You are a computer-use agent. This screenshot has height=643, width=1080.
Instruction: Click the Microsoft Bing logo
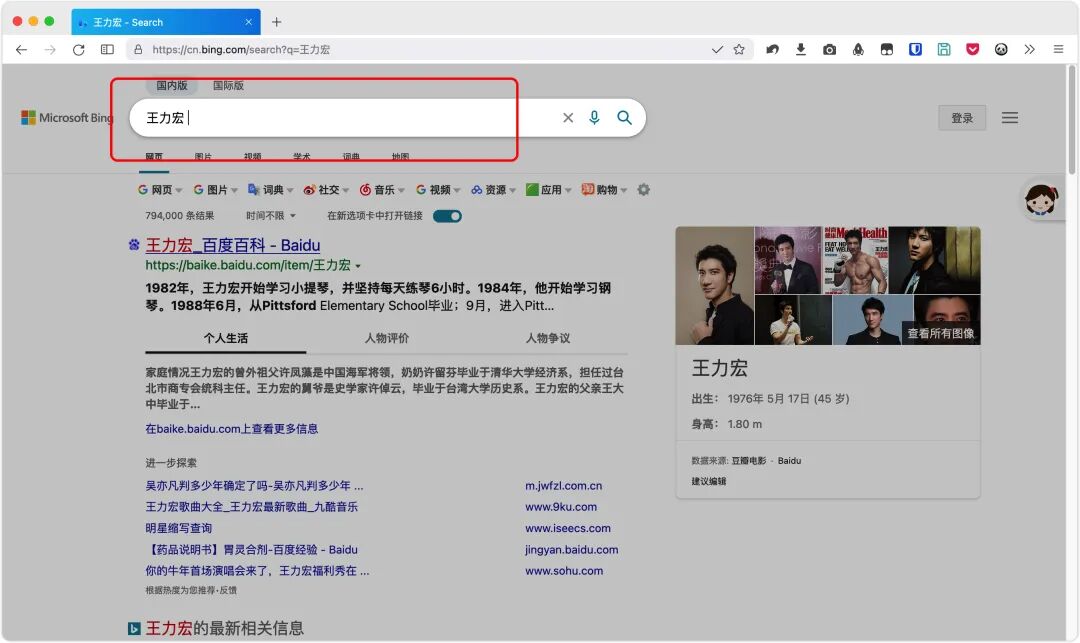[68, 118]
